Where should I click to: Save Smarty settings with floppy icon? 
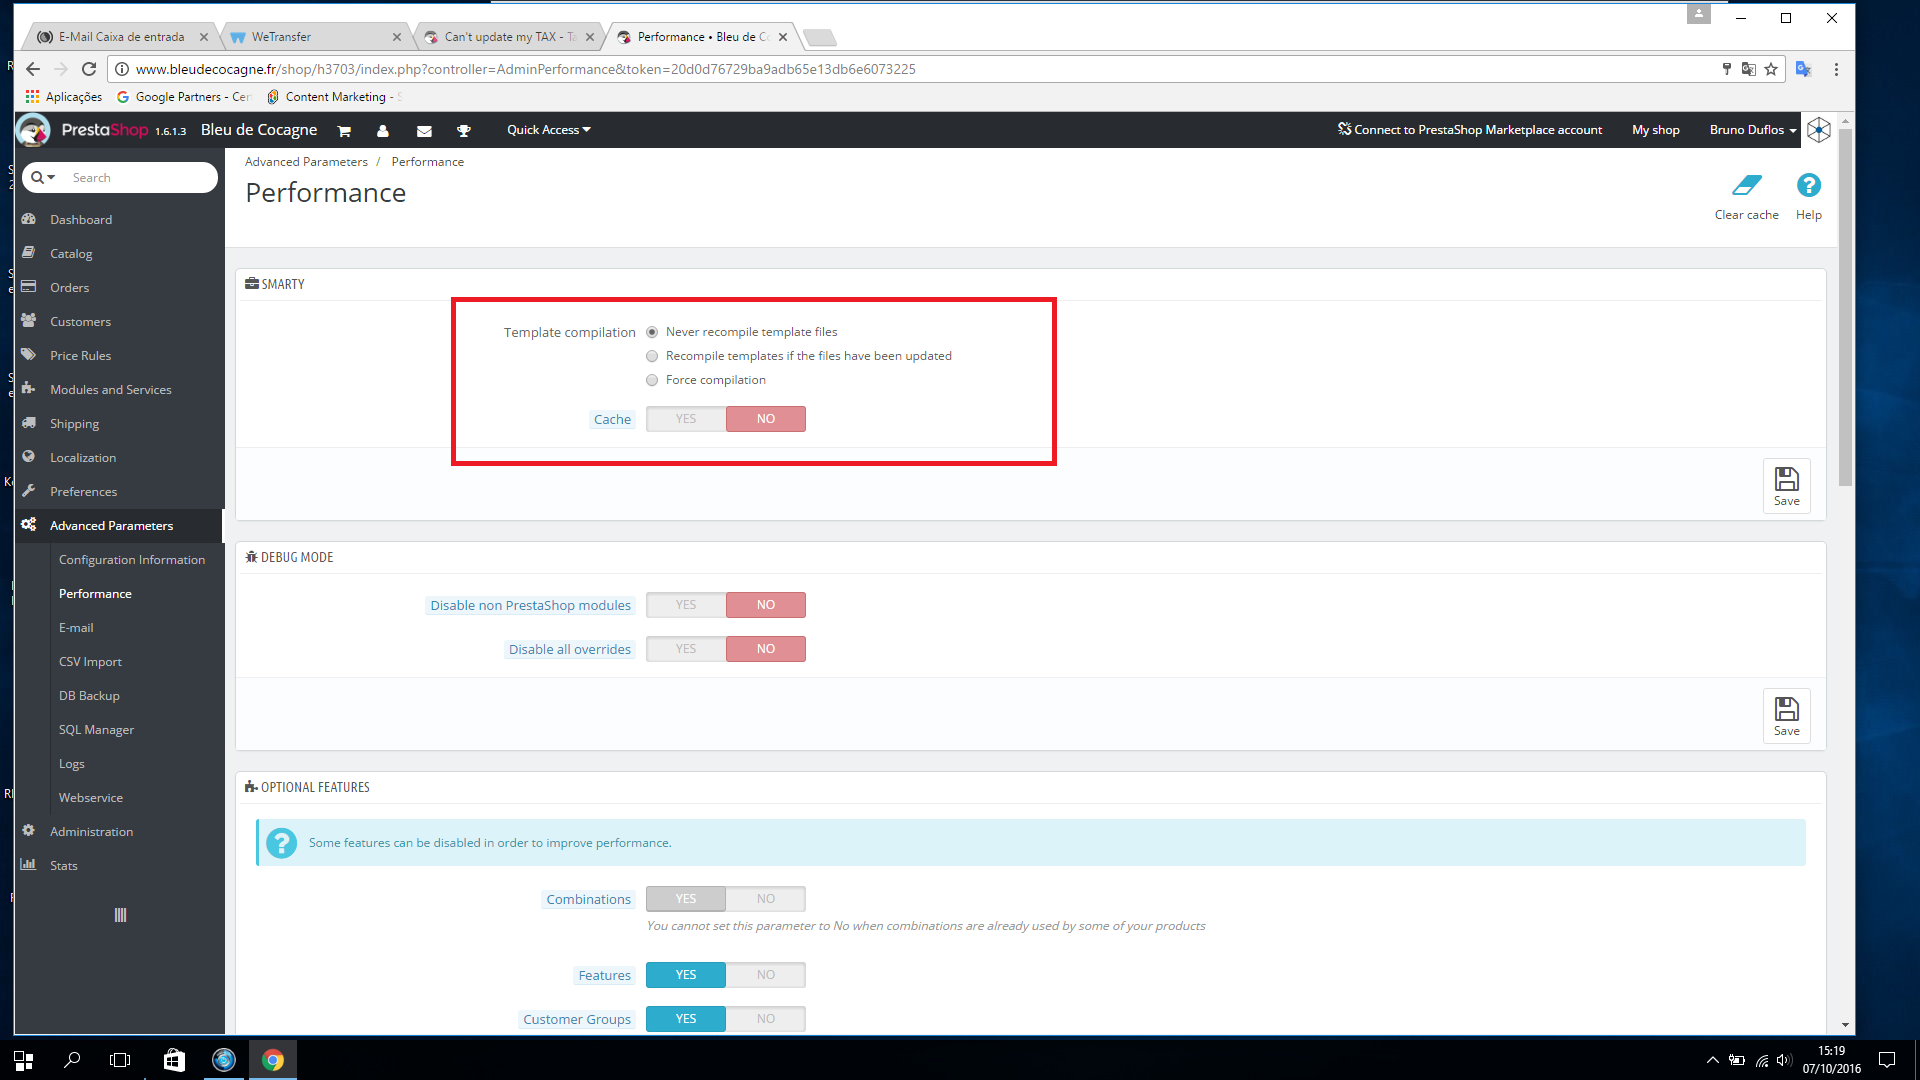[1786, 485]
